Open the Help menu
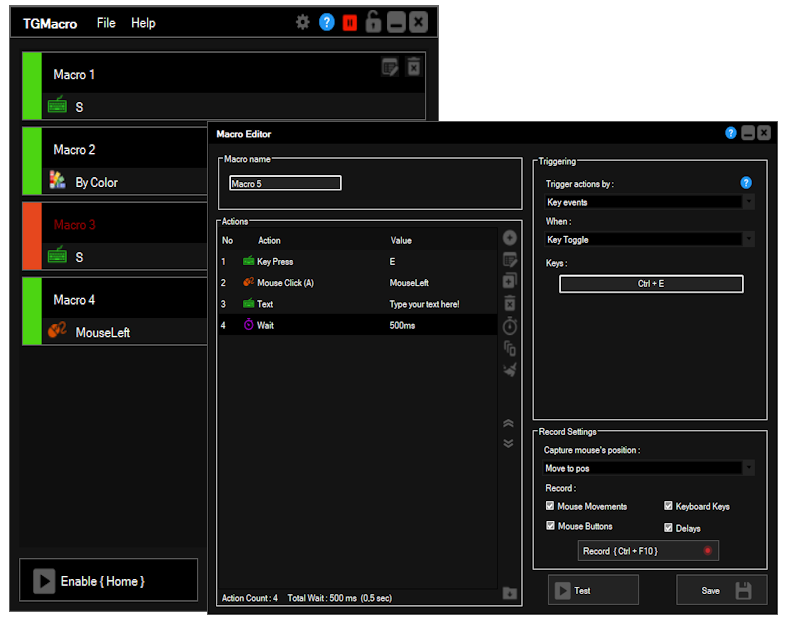The width and height of the screenshot is (785, 622). (x=143, y=23)
